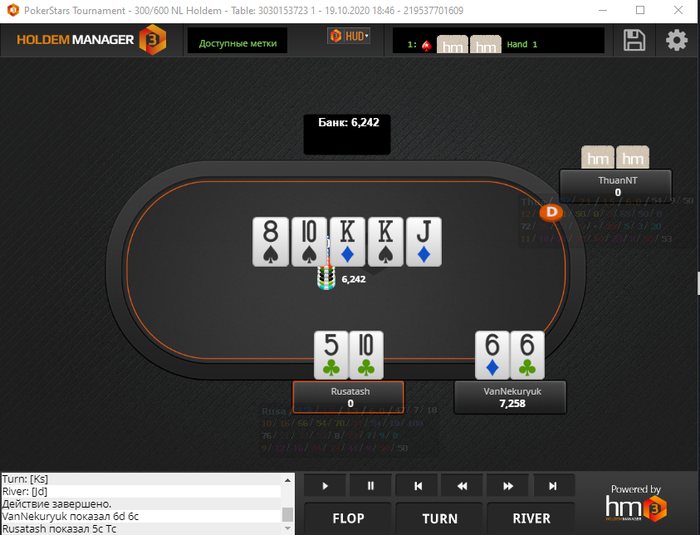700x535 pixels.
Task: Open replayer settings gear icon
Action: click(677, 40)
